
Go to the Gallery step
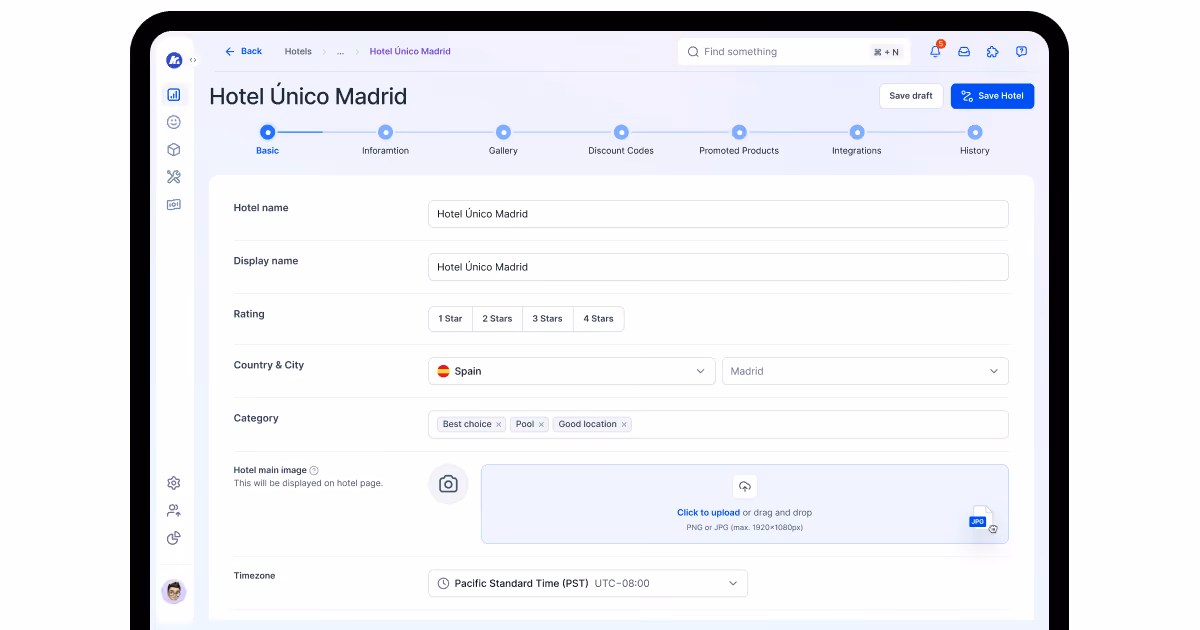click(503, 140)
